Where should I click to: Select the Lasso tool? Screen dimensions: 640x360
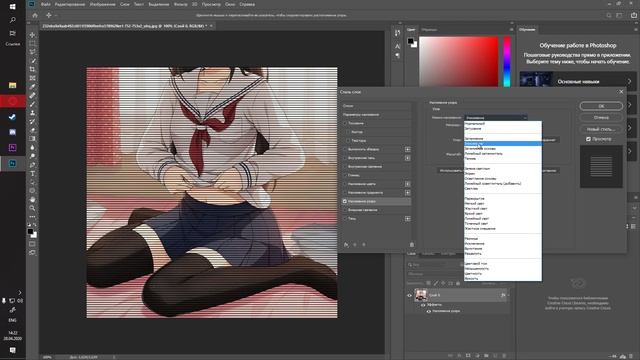pyautogui.click(x=32, y=52)
